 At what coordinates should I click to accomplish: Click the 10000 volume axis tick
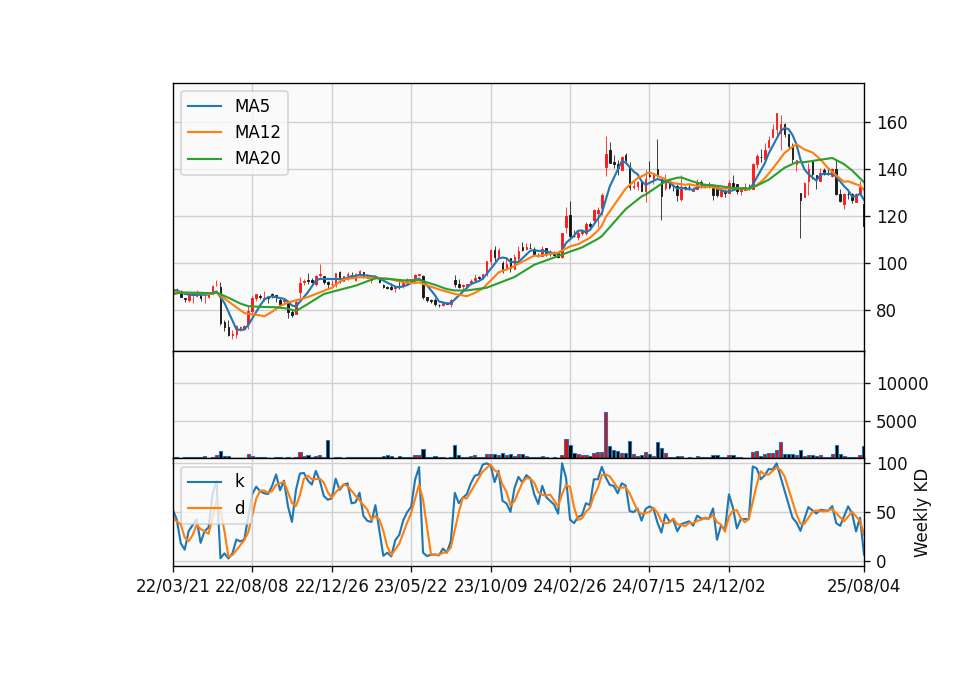(902, 384)
